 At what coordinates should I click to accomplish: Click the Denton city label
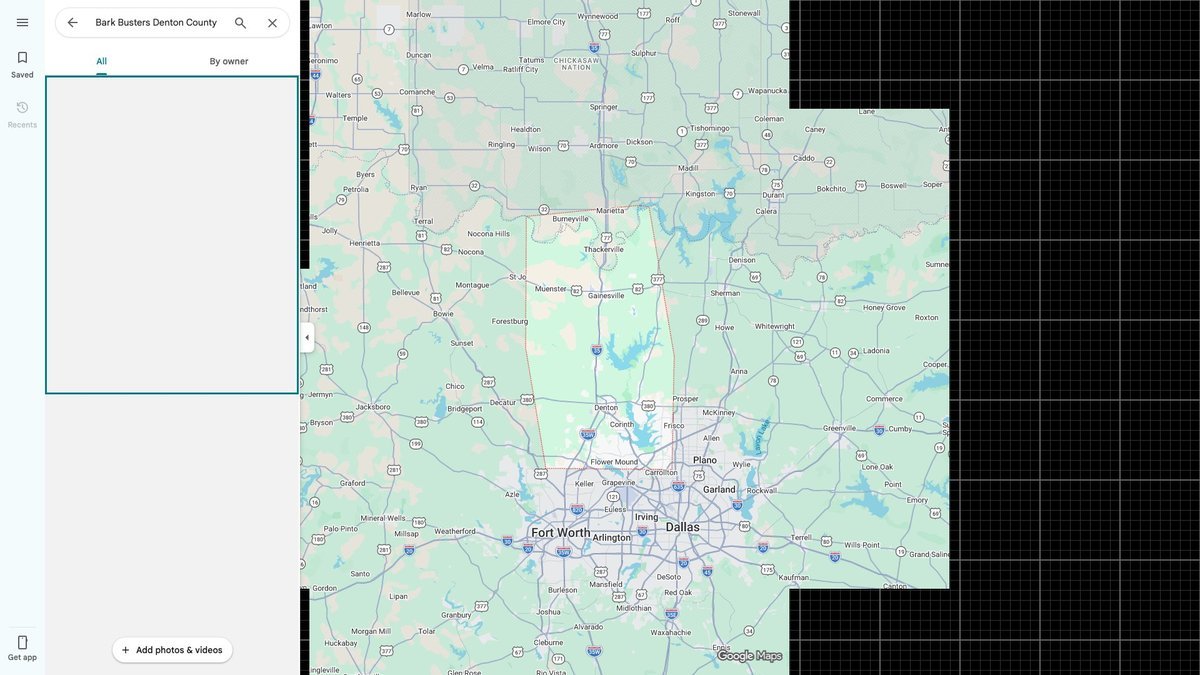point(606,408)
